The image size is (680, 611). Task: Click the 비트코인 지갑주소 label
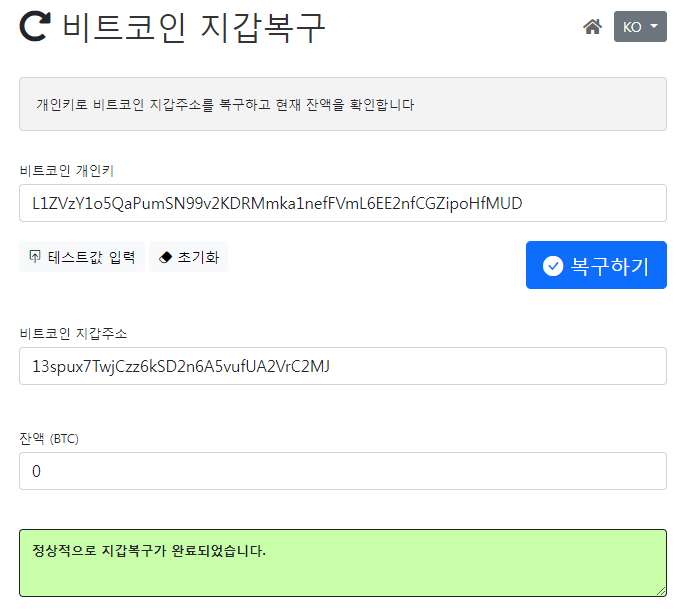pyautogui.click(x=73, y=333)
